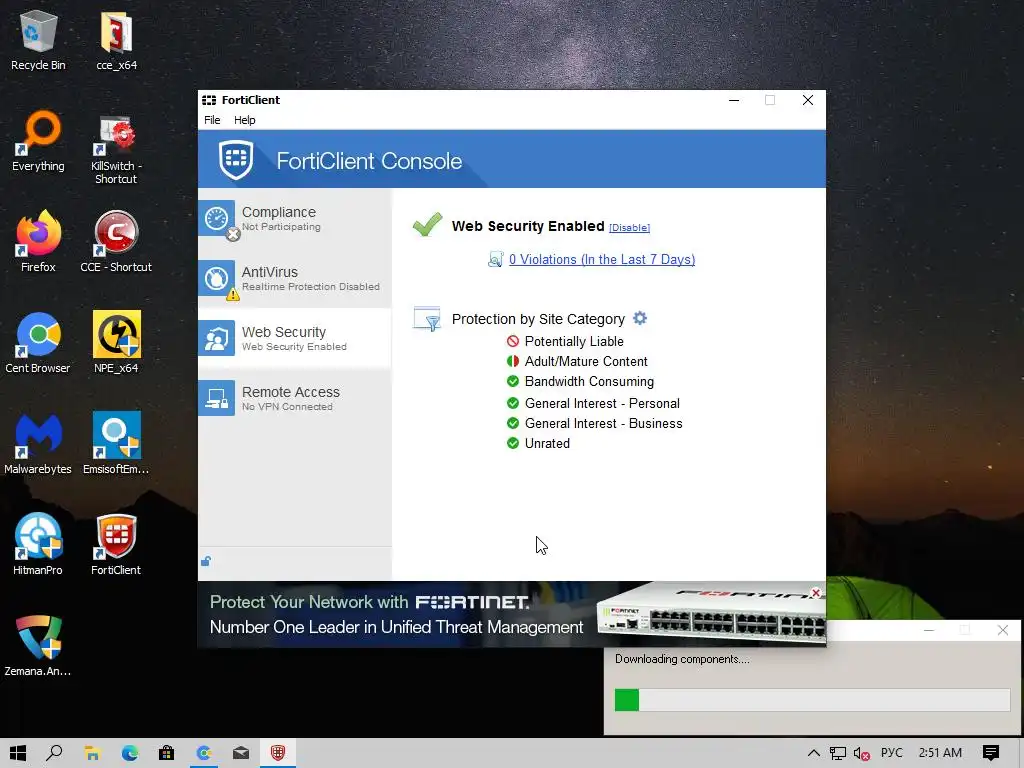Image resolution: width=1024 pixels, height=768 pixels.
Task: Open the File menu
Action: pos(212,120)
